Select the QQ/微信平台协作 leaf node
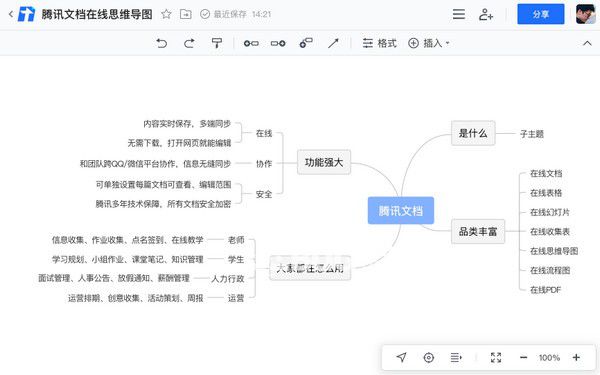The image size is (600, 375). pyautogui.click(x=155, y=164)
